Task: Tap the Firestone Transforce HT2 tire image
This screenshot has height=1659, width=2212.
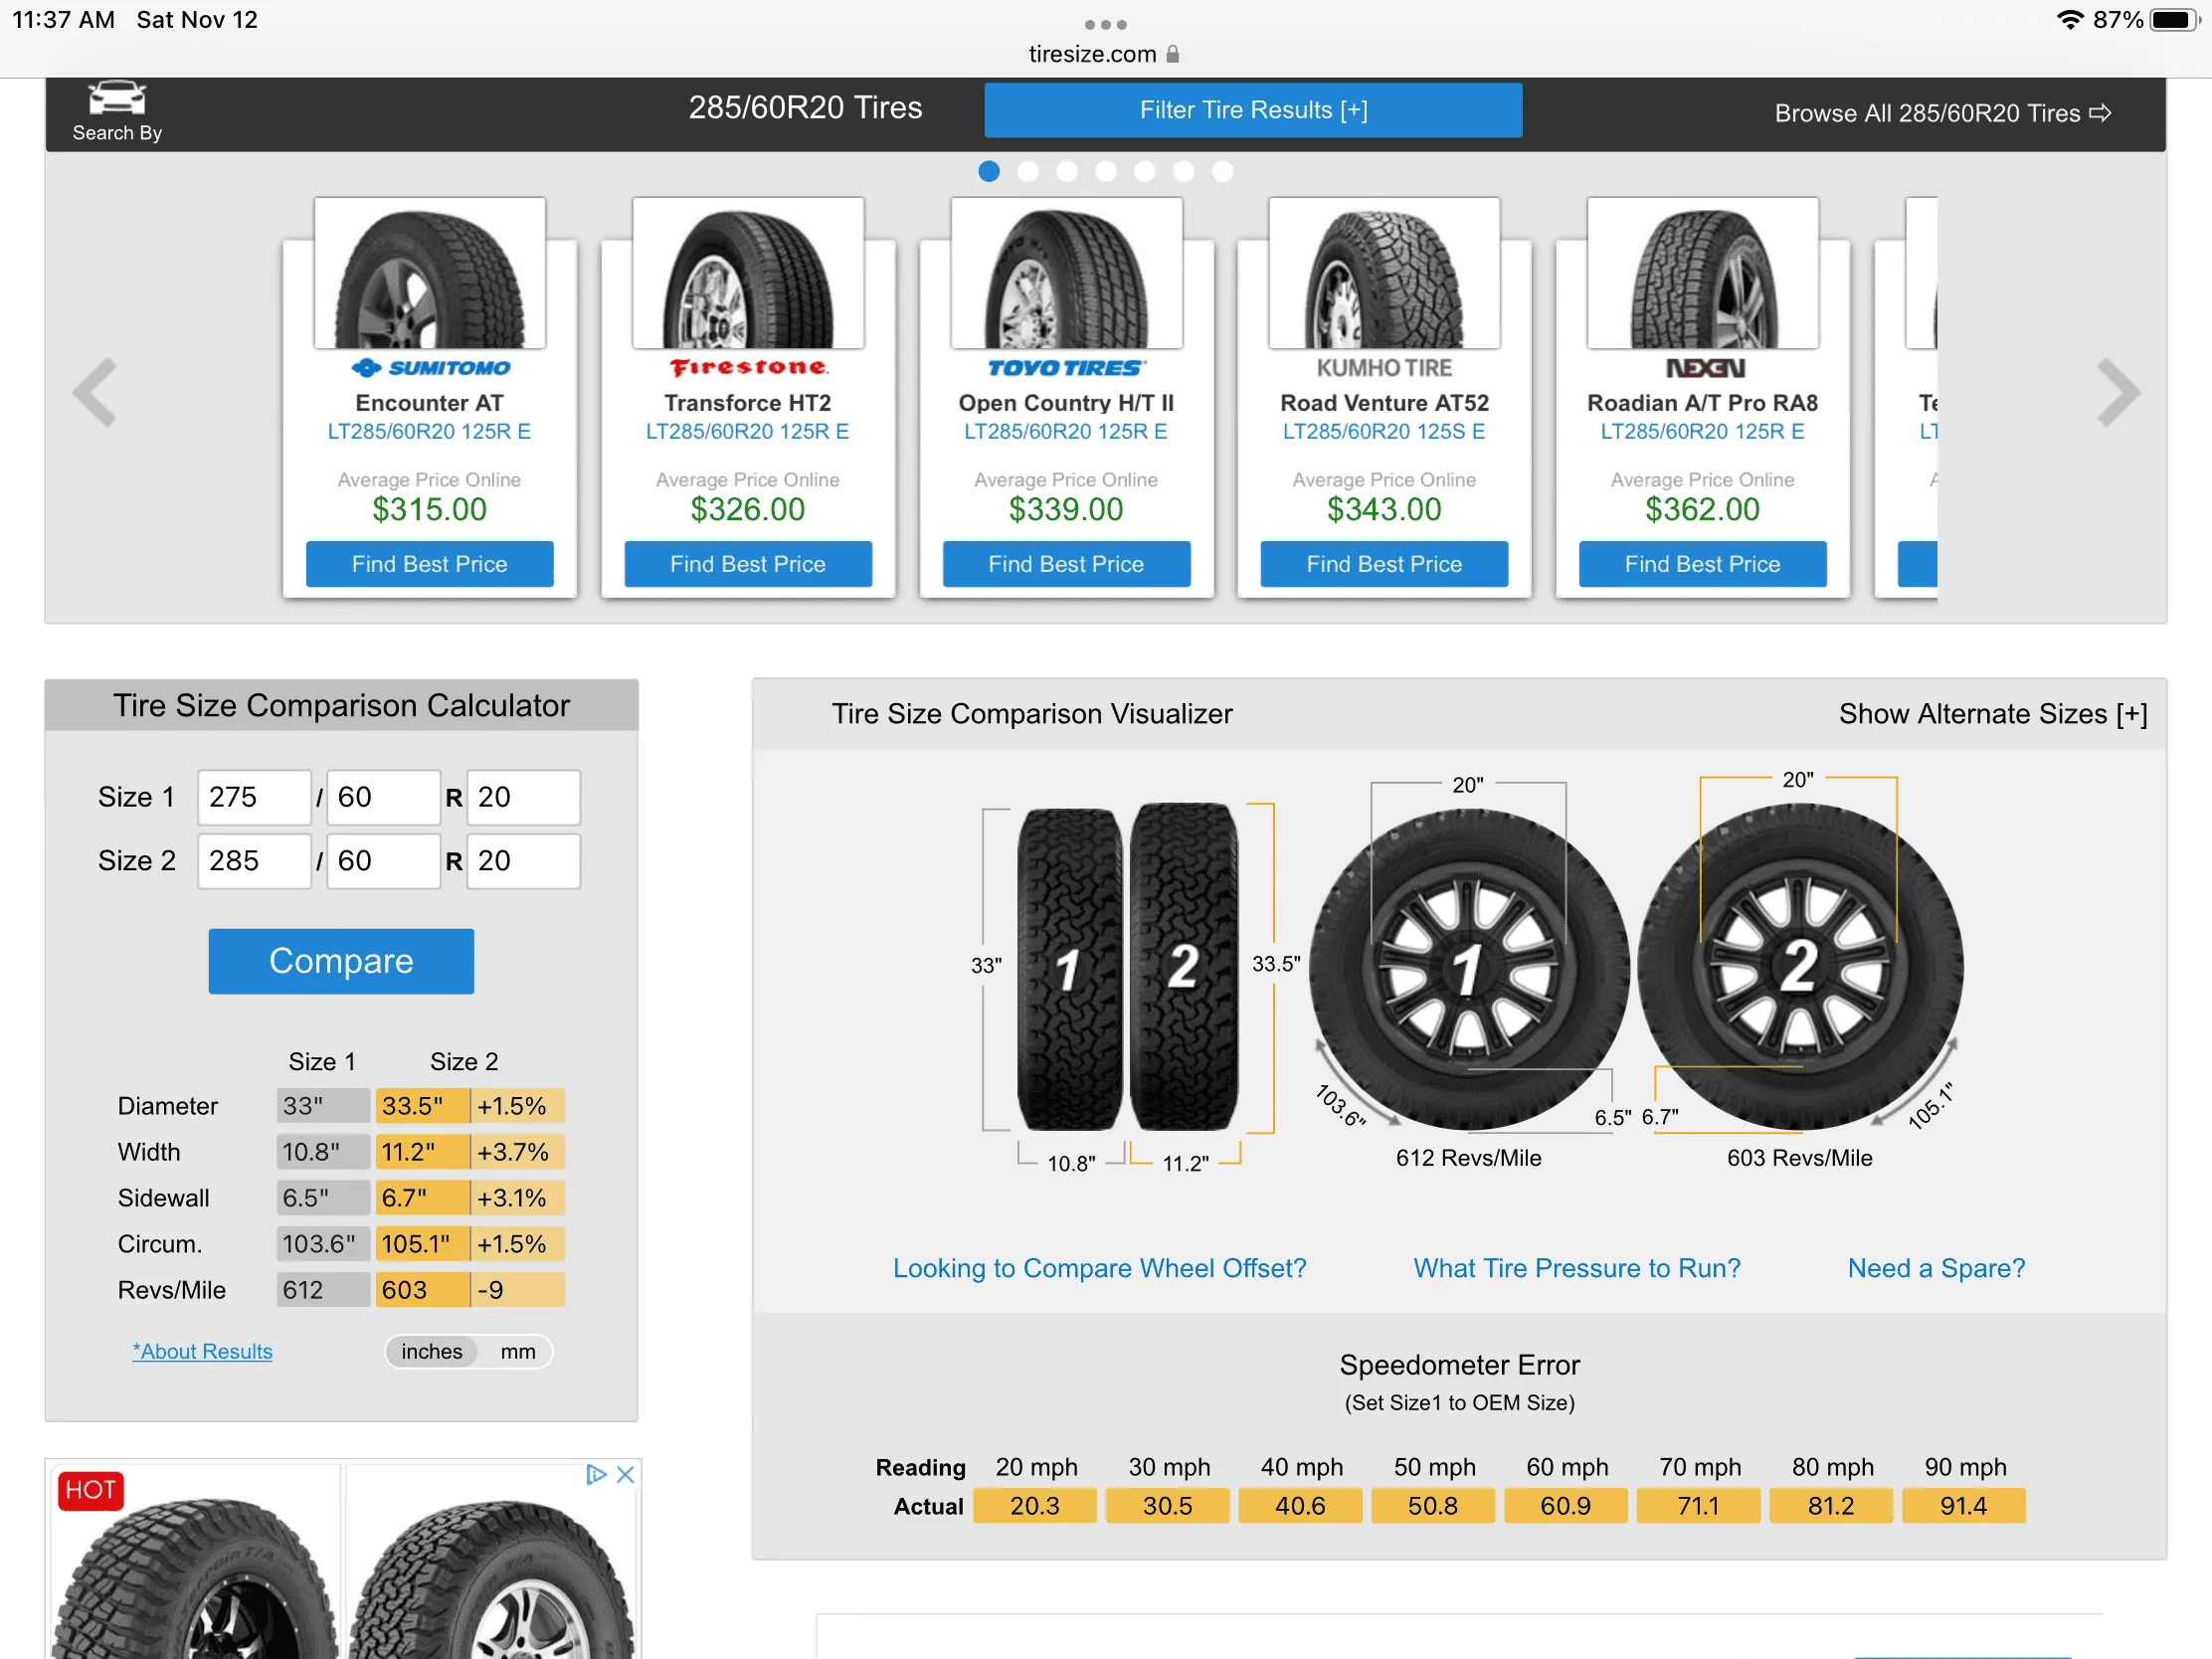Action: 748,273
